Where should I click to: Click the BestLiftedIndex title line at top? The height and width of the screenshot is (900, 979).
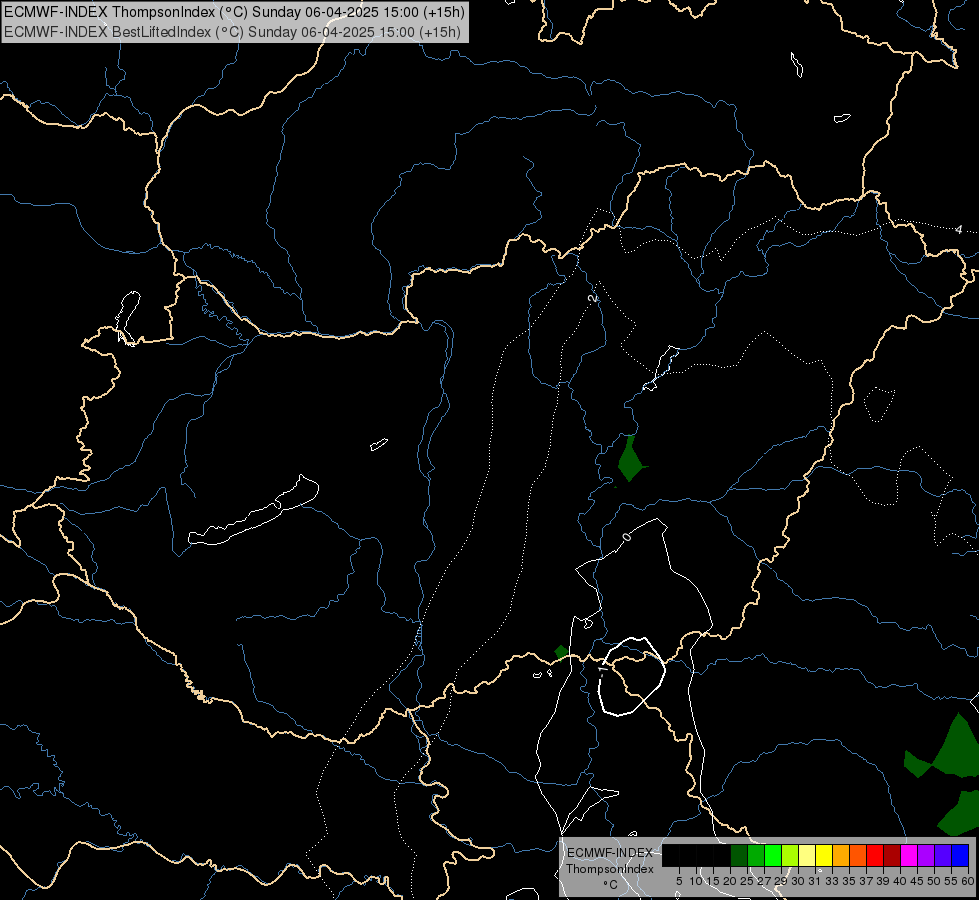pos(232,32)
